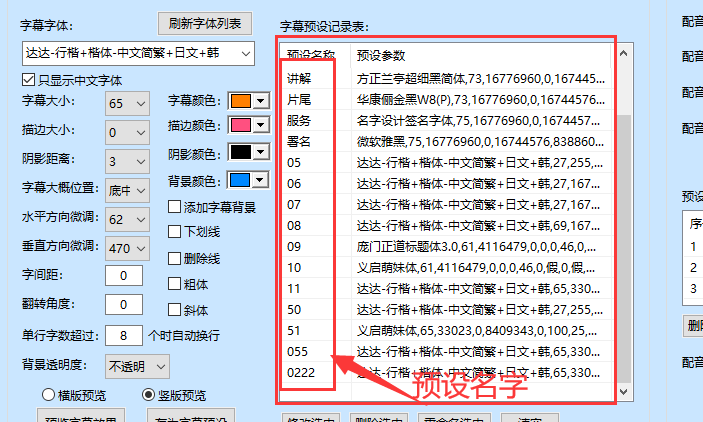Open the 背景透明度 dropdown

click(x=137, y=366)
